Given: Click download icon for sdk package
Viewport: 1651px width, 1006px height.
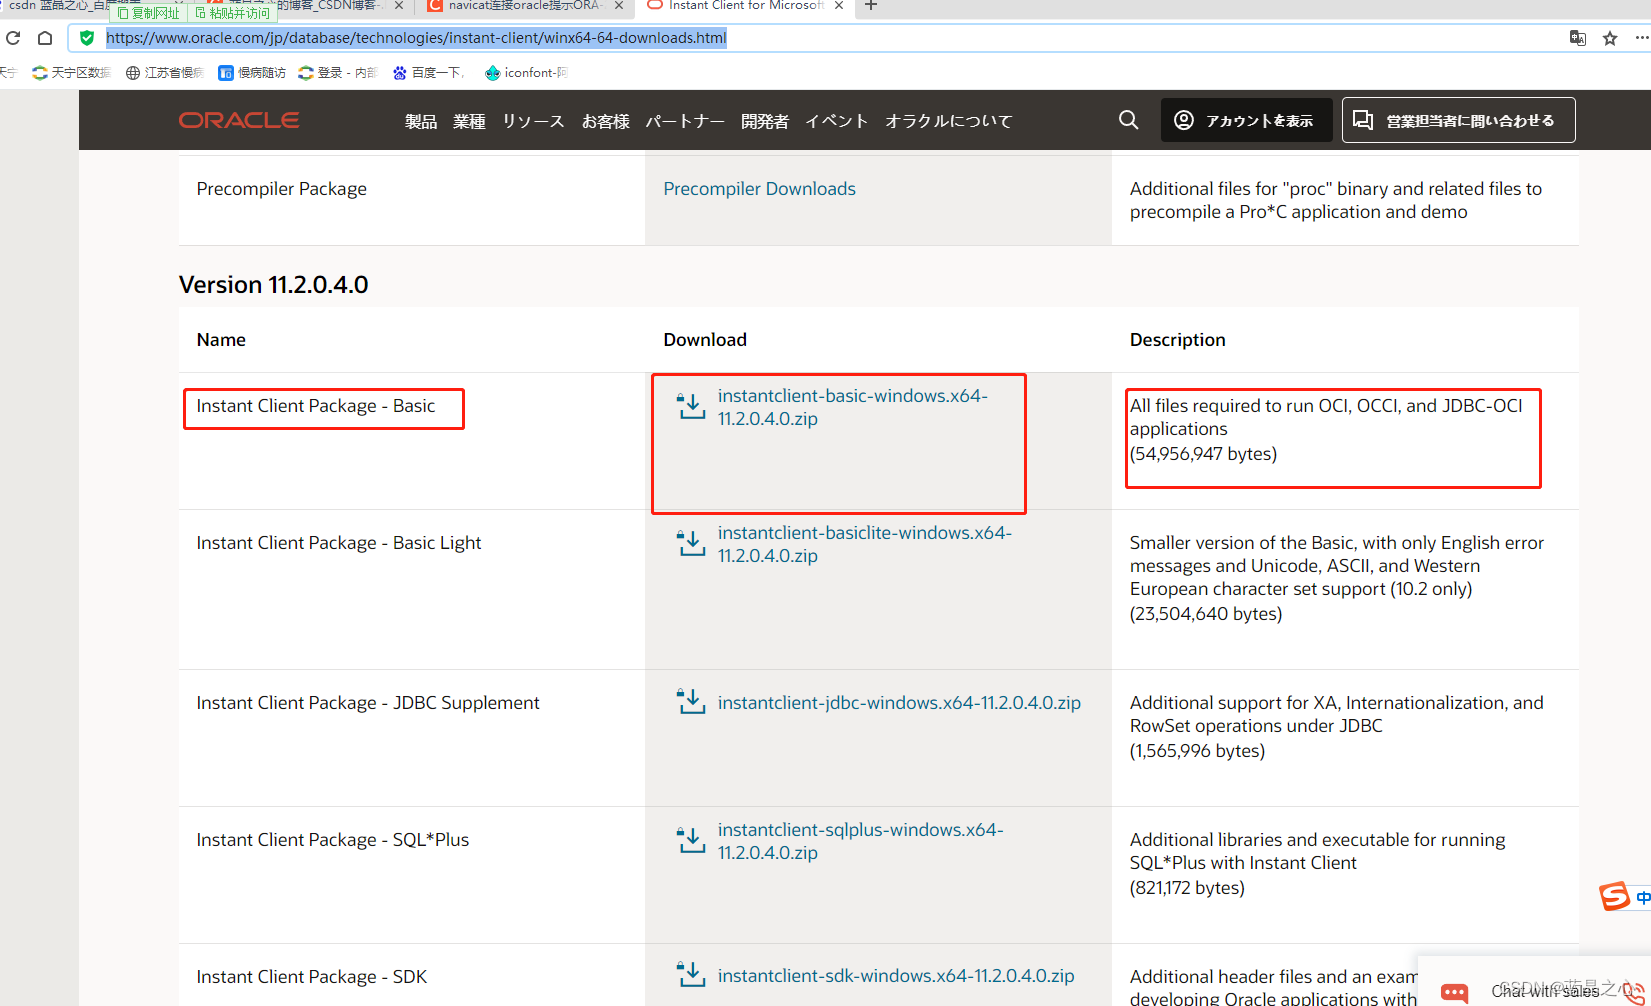Looking at the screenshot, I should point(691,975).
